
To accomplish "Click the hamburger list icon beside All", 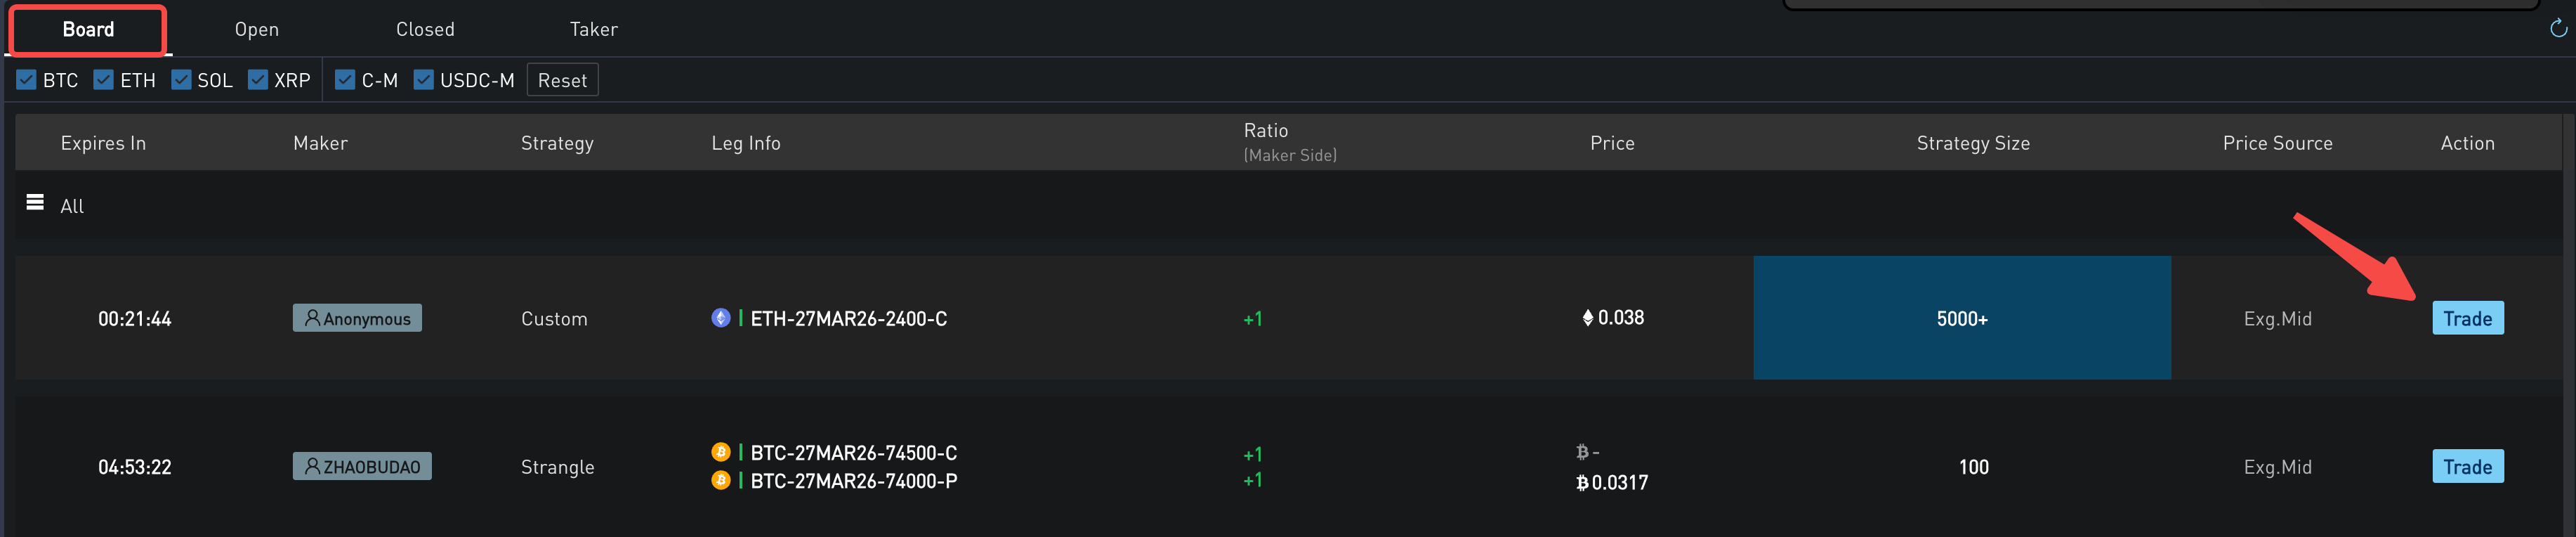I will click(35, 203).
